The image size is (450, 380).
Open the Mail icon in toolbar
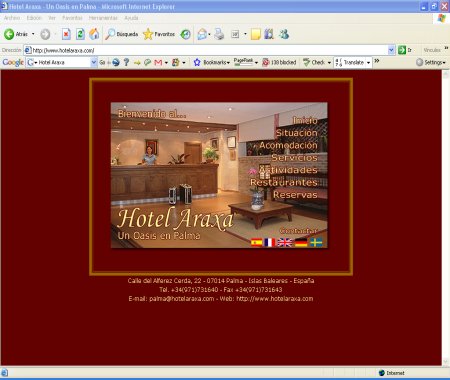[202, 34]
